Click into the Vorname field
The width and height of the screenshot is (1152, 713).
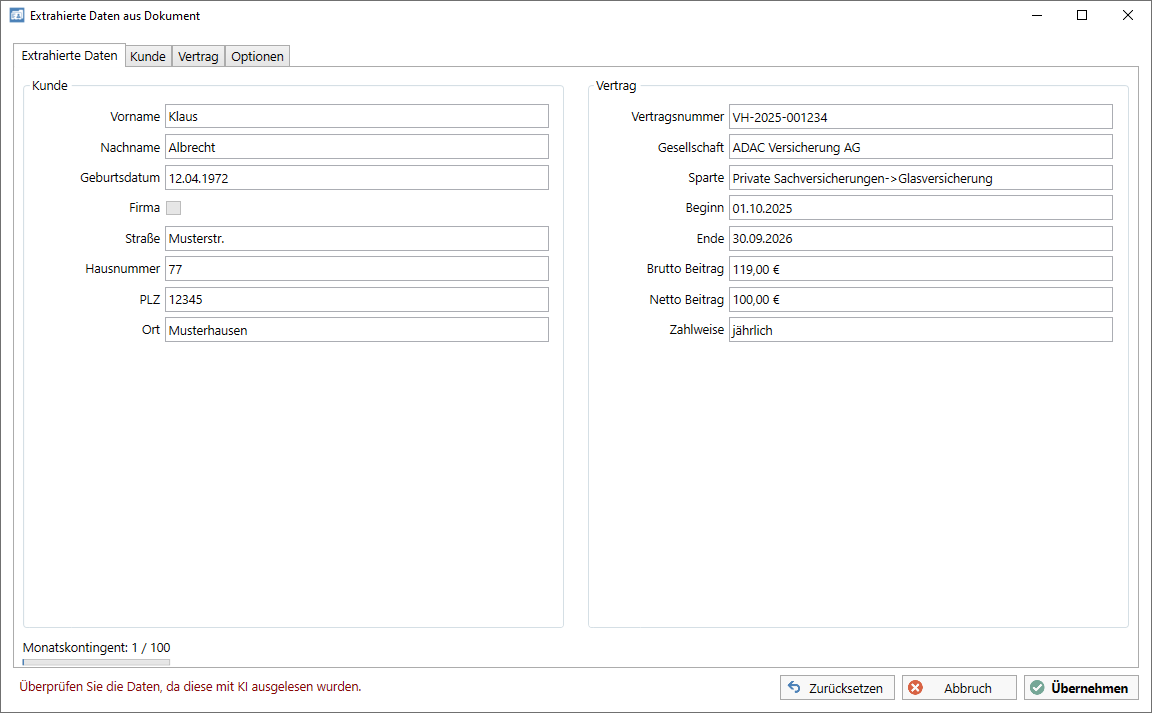tap(356, 117)
